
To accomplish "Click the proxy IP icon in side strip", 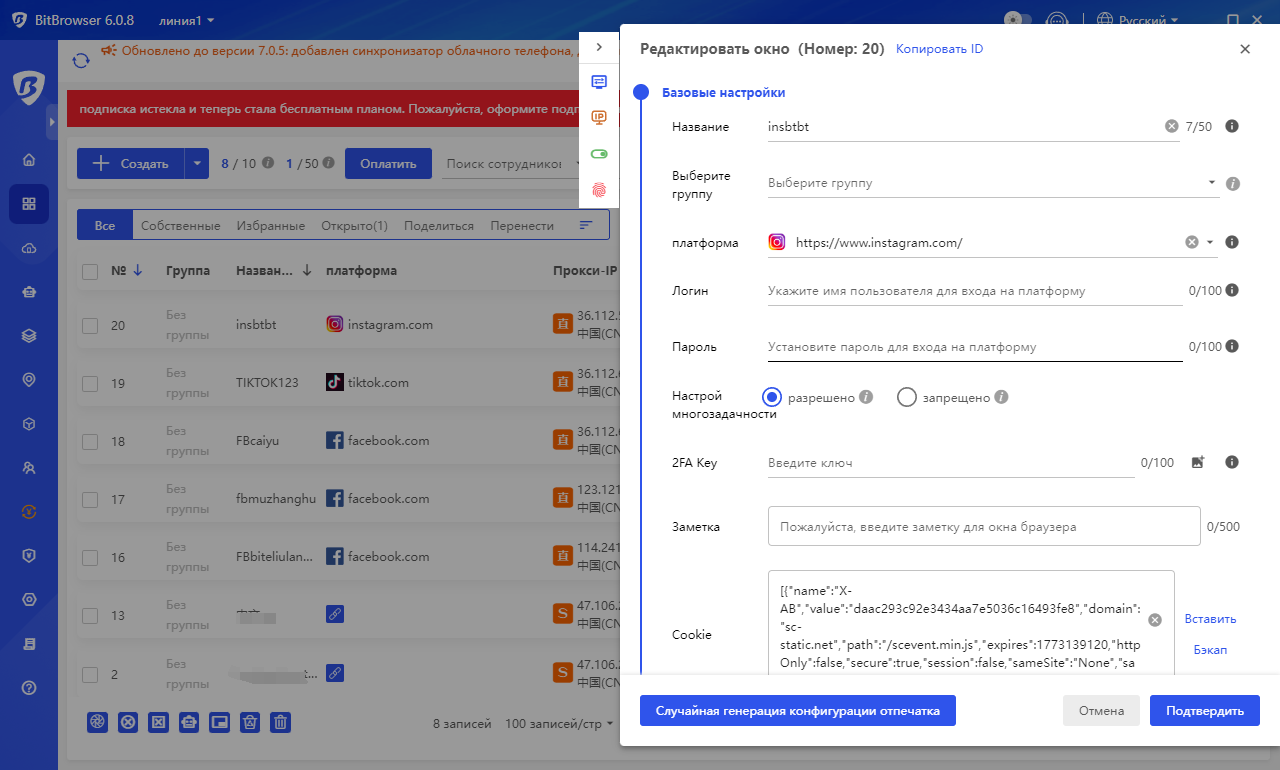I will [599, 117].
